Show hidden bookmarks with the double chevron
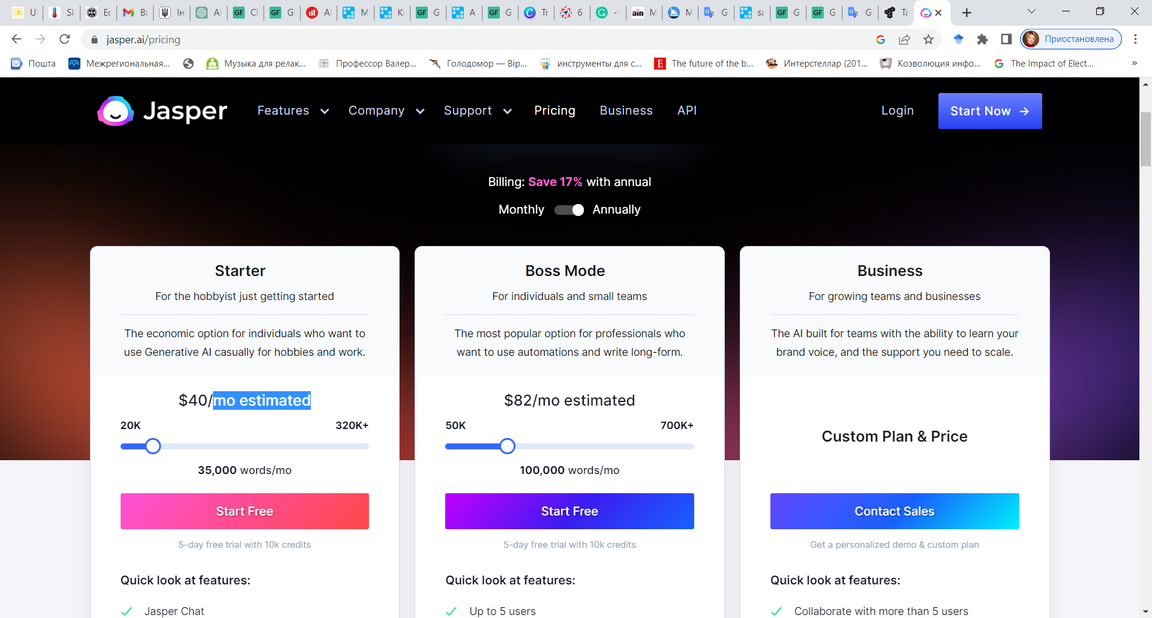The width and height of the screenshot is (1152, 618). (1134, 64)
